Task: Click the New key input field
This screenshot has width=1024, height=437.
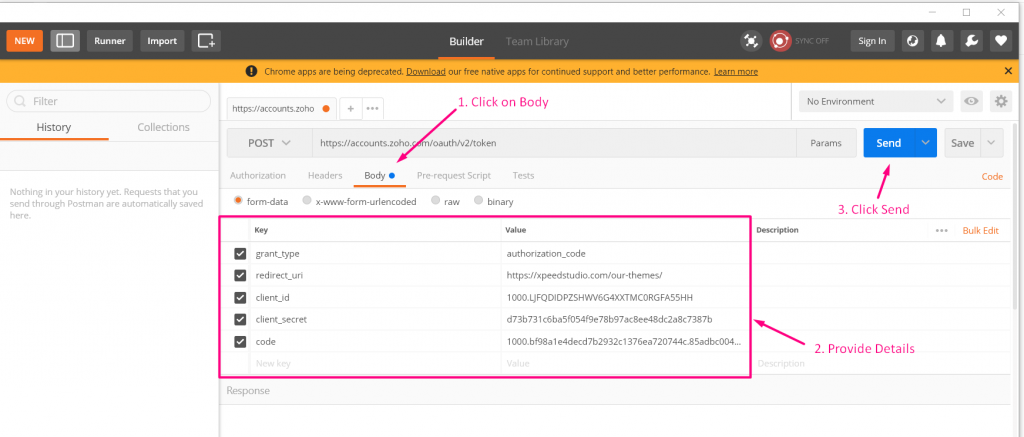Action: click(x=376, y=363)
